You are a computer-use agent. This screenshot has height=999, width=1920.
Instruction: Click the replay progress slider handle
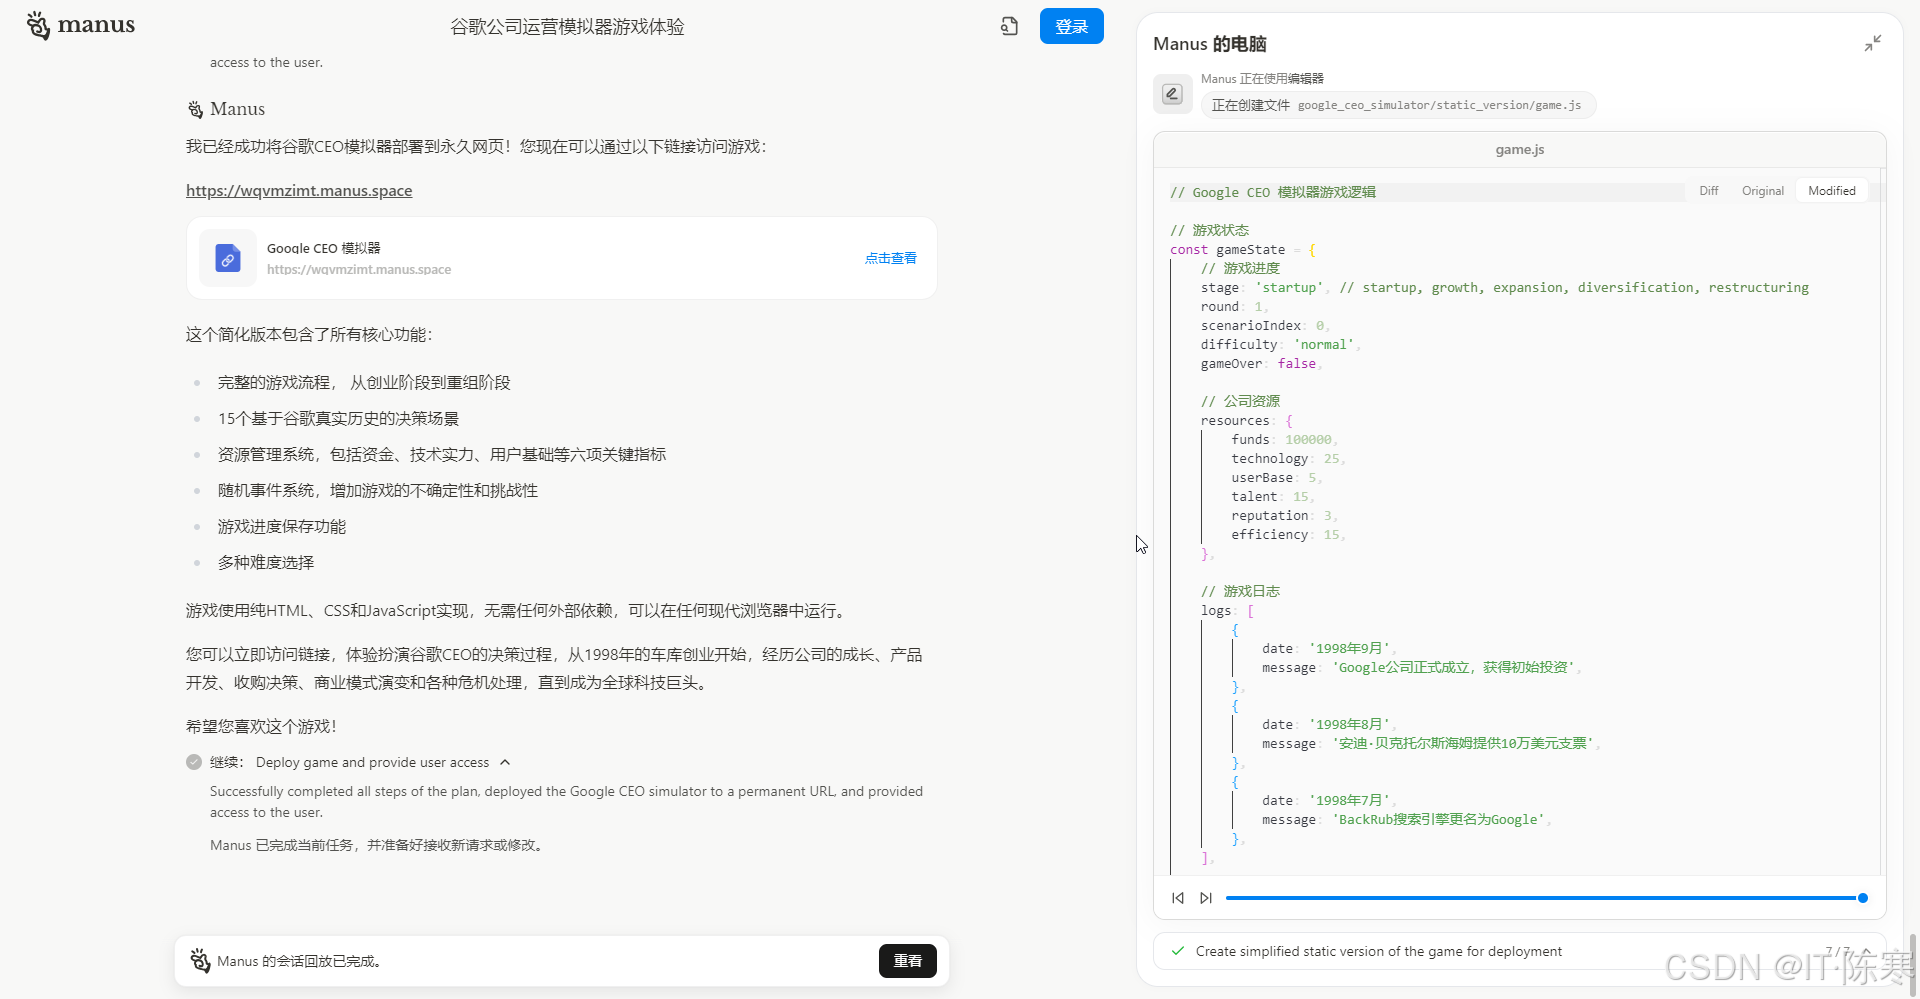[1863, 898]
